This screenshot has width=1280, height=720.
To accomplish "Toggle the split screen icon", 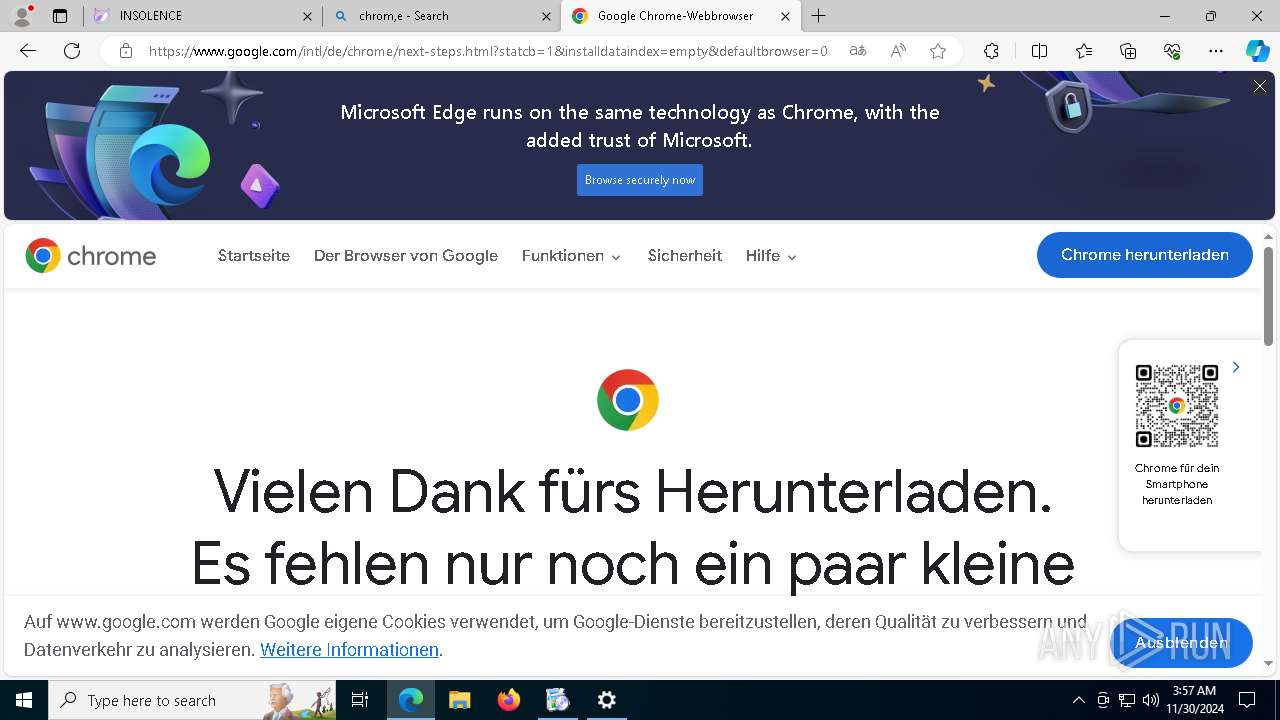I will (x=1039, y=51).
